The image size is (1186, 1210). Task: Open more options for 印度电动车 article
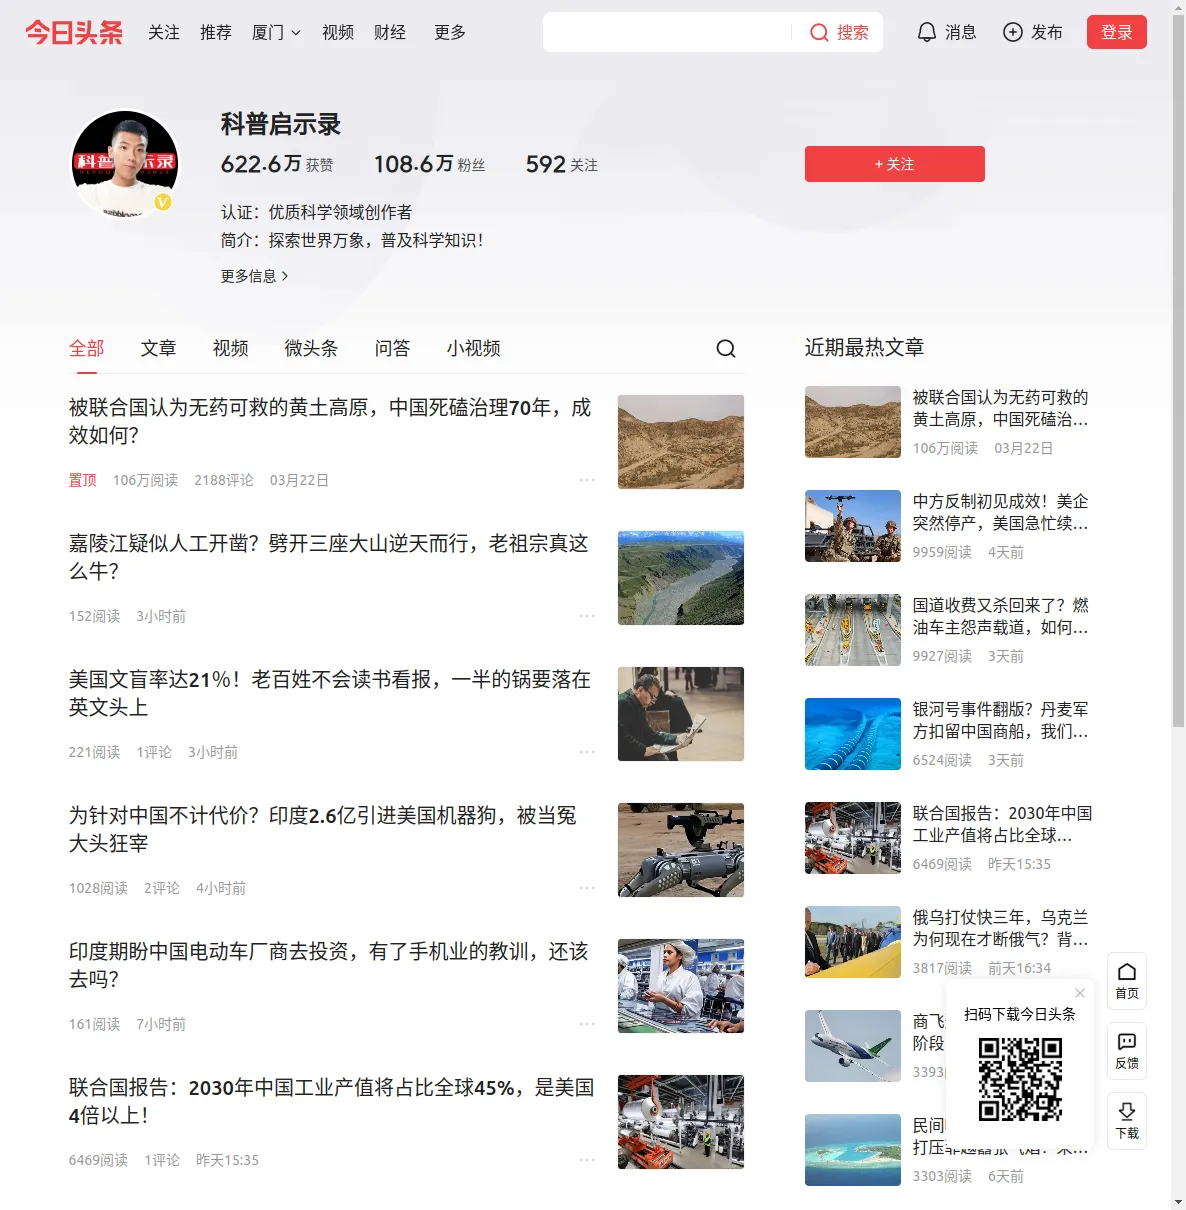[x=587, y=1024]
